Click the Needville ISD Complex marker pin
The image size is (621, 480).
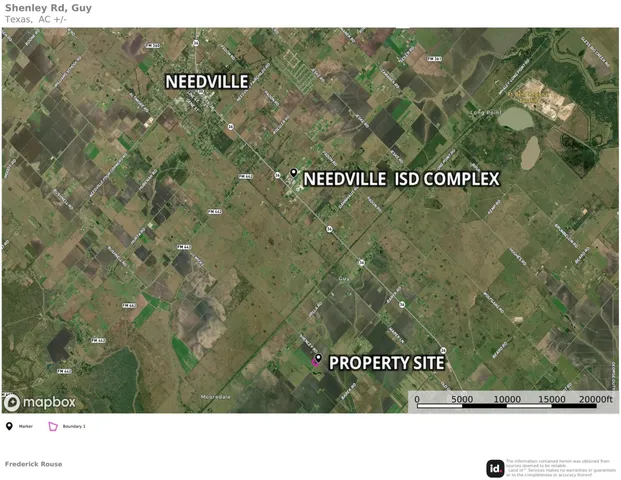point(293,173)
